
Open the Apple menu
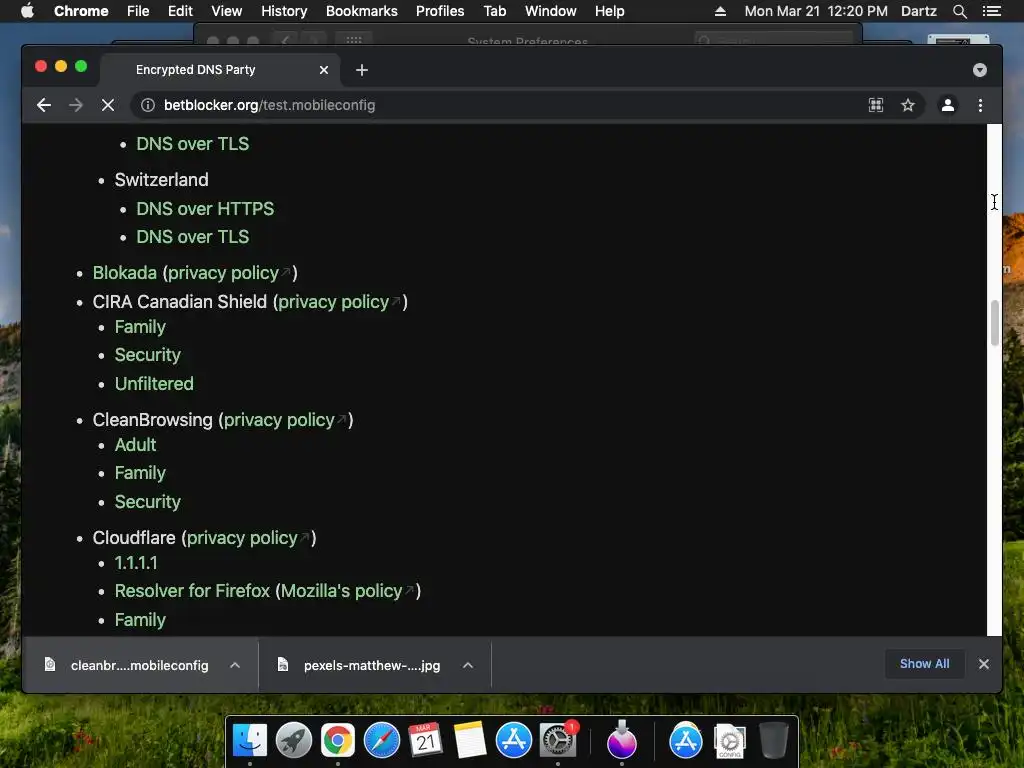[27, 11]
